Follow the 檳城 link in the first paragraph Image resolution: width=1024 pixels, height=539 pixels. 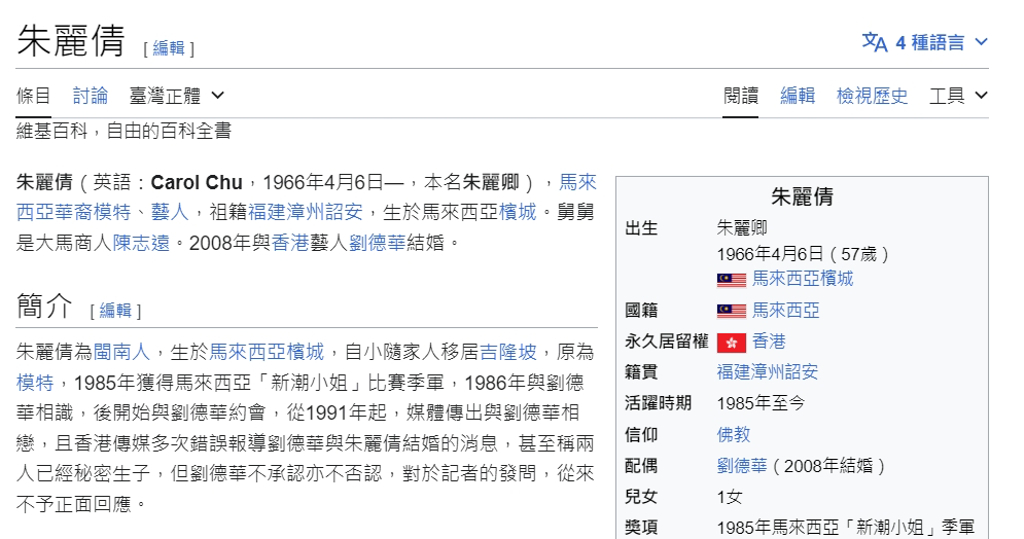[517, 212]
